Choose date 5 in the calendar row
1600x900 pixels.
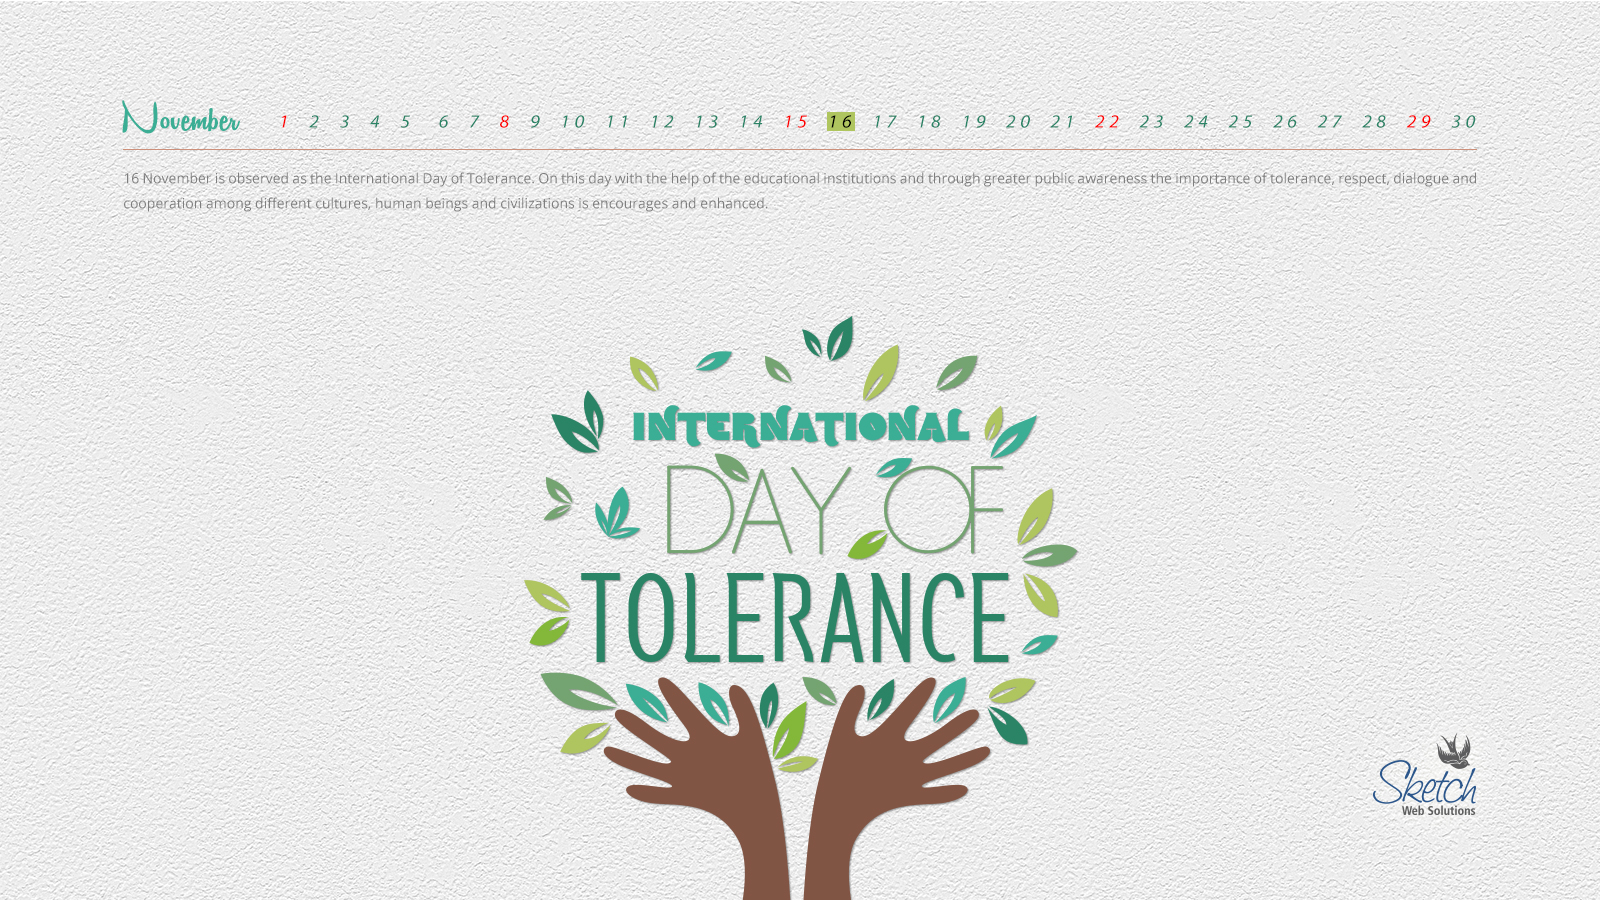click(406, 122)
